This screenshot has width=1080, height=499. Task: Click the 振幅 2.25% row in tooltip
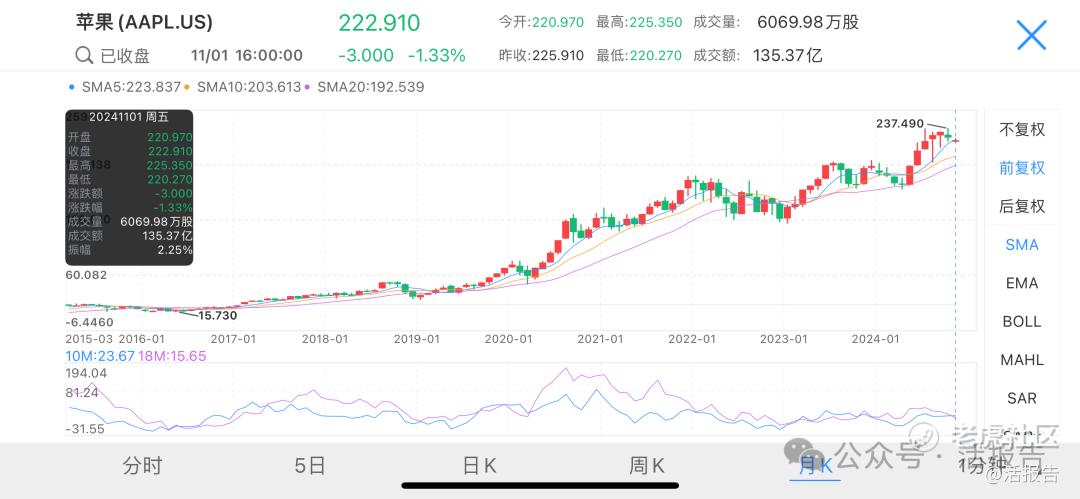tap(129, 250)
